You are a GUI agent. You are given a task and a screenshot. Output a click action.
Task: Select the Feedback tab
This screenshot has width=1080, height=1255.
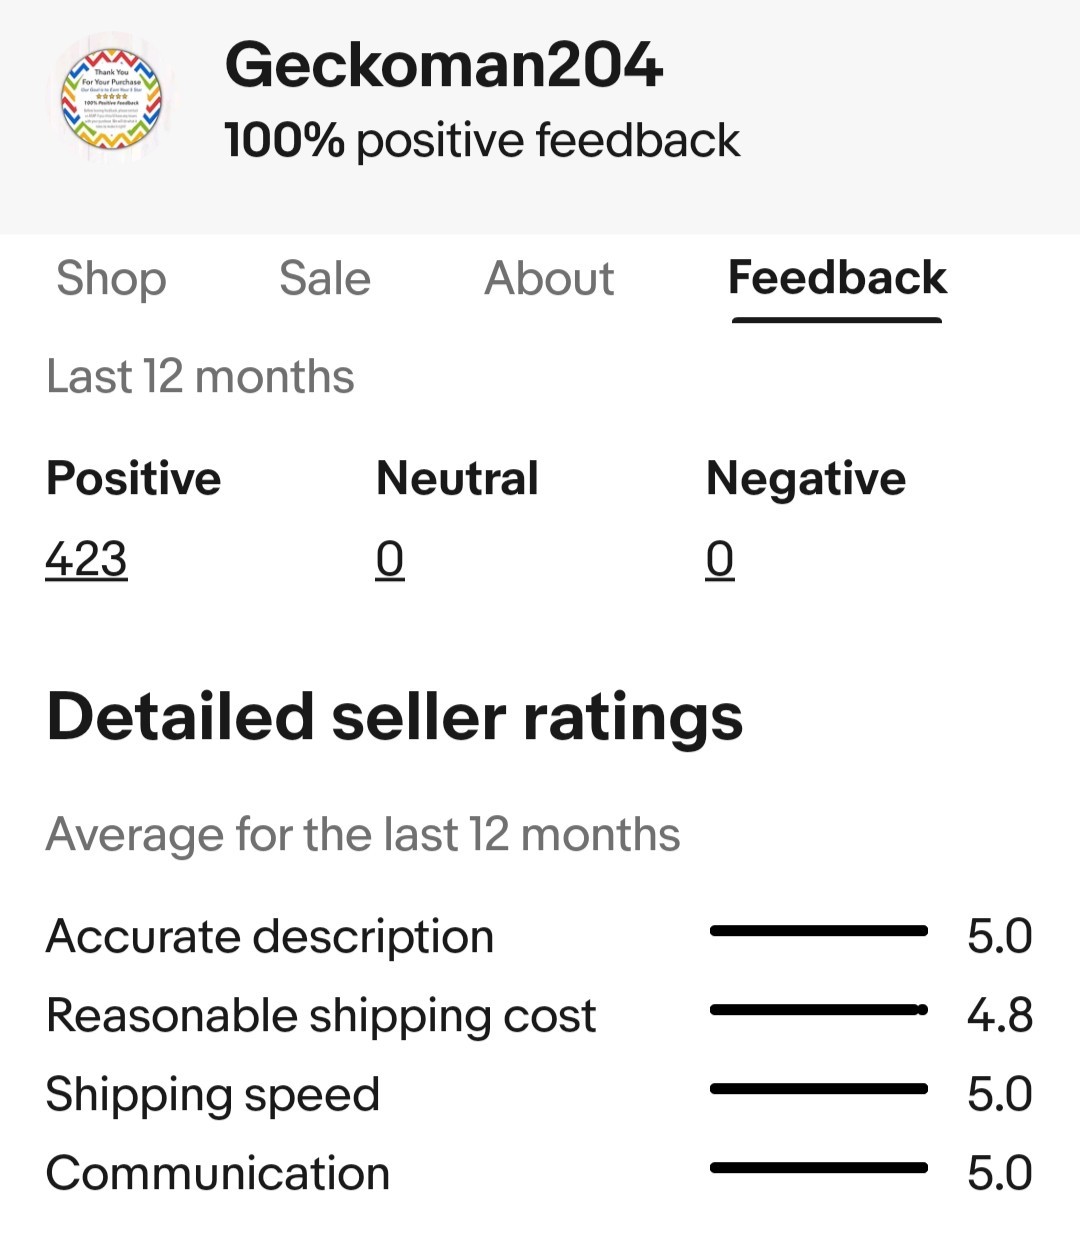click(x=837, y=278)
